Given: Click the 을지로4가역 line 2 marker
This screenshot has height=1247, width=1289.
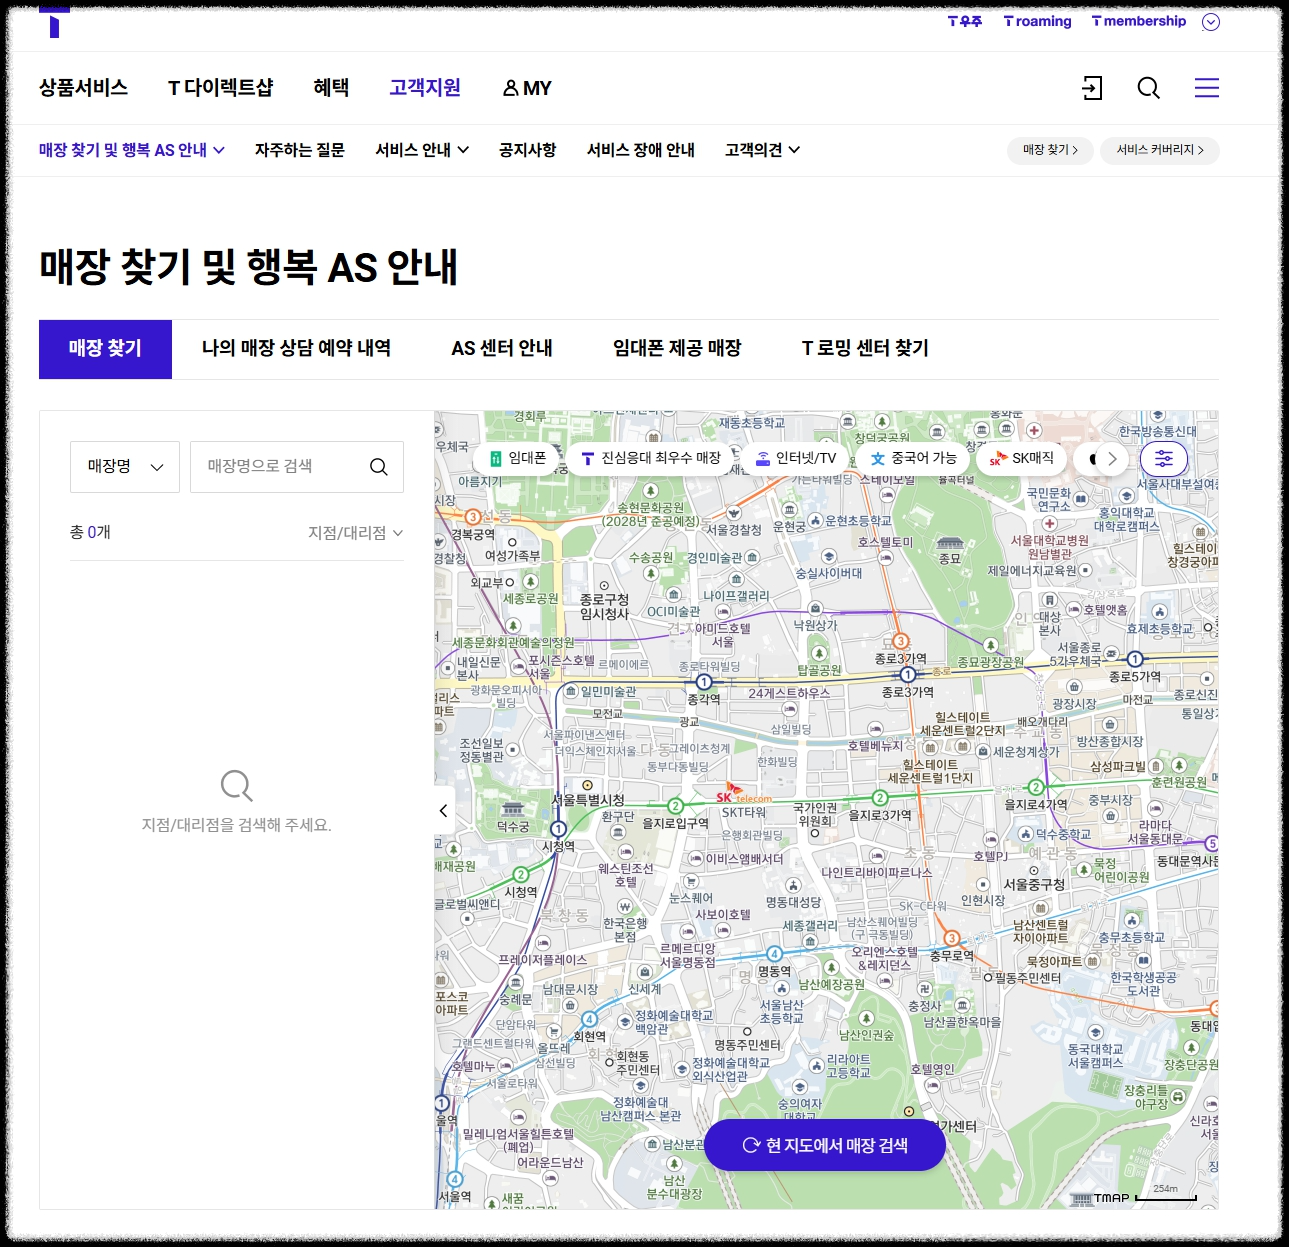Looking at the screenshot, I should pyautogui.click(x=1036, y=788).
